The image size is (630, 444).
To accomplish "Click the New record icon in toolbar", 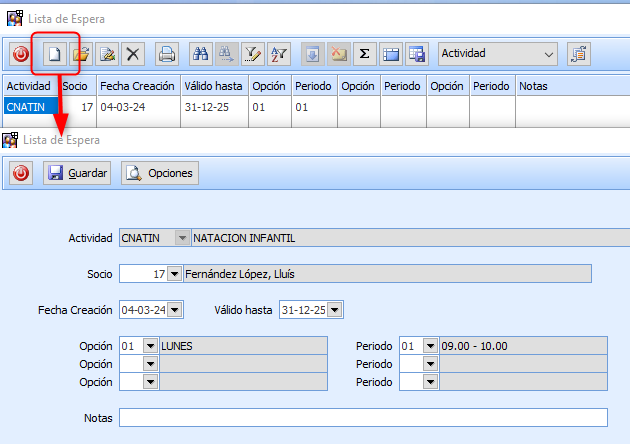I will [x=55, y=53].
